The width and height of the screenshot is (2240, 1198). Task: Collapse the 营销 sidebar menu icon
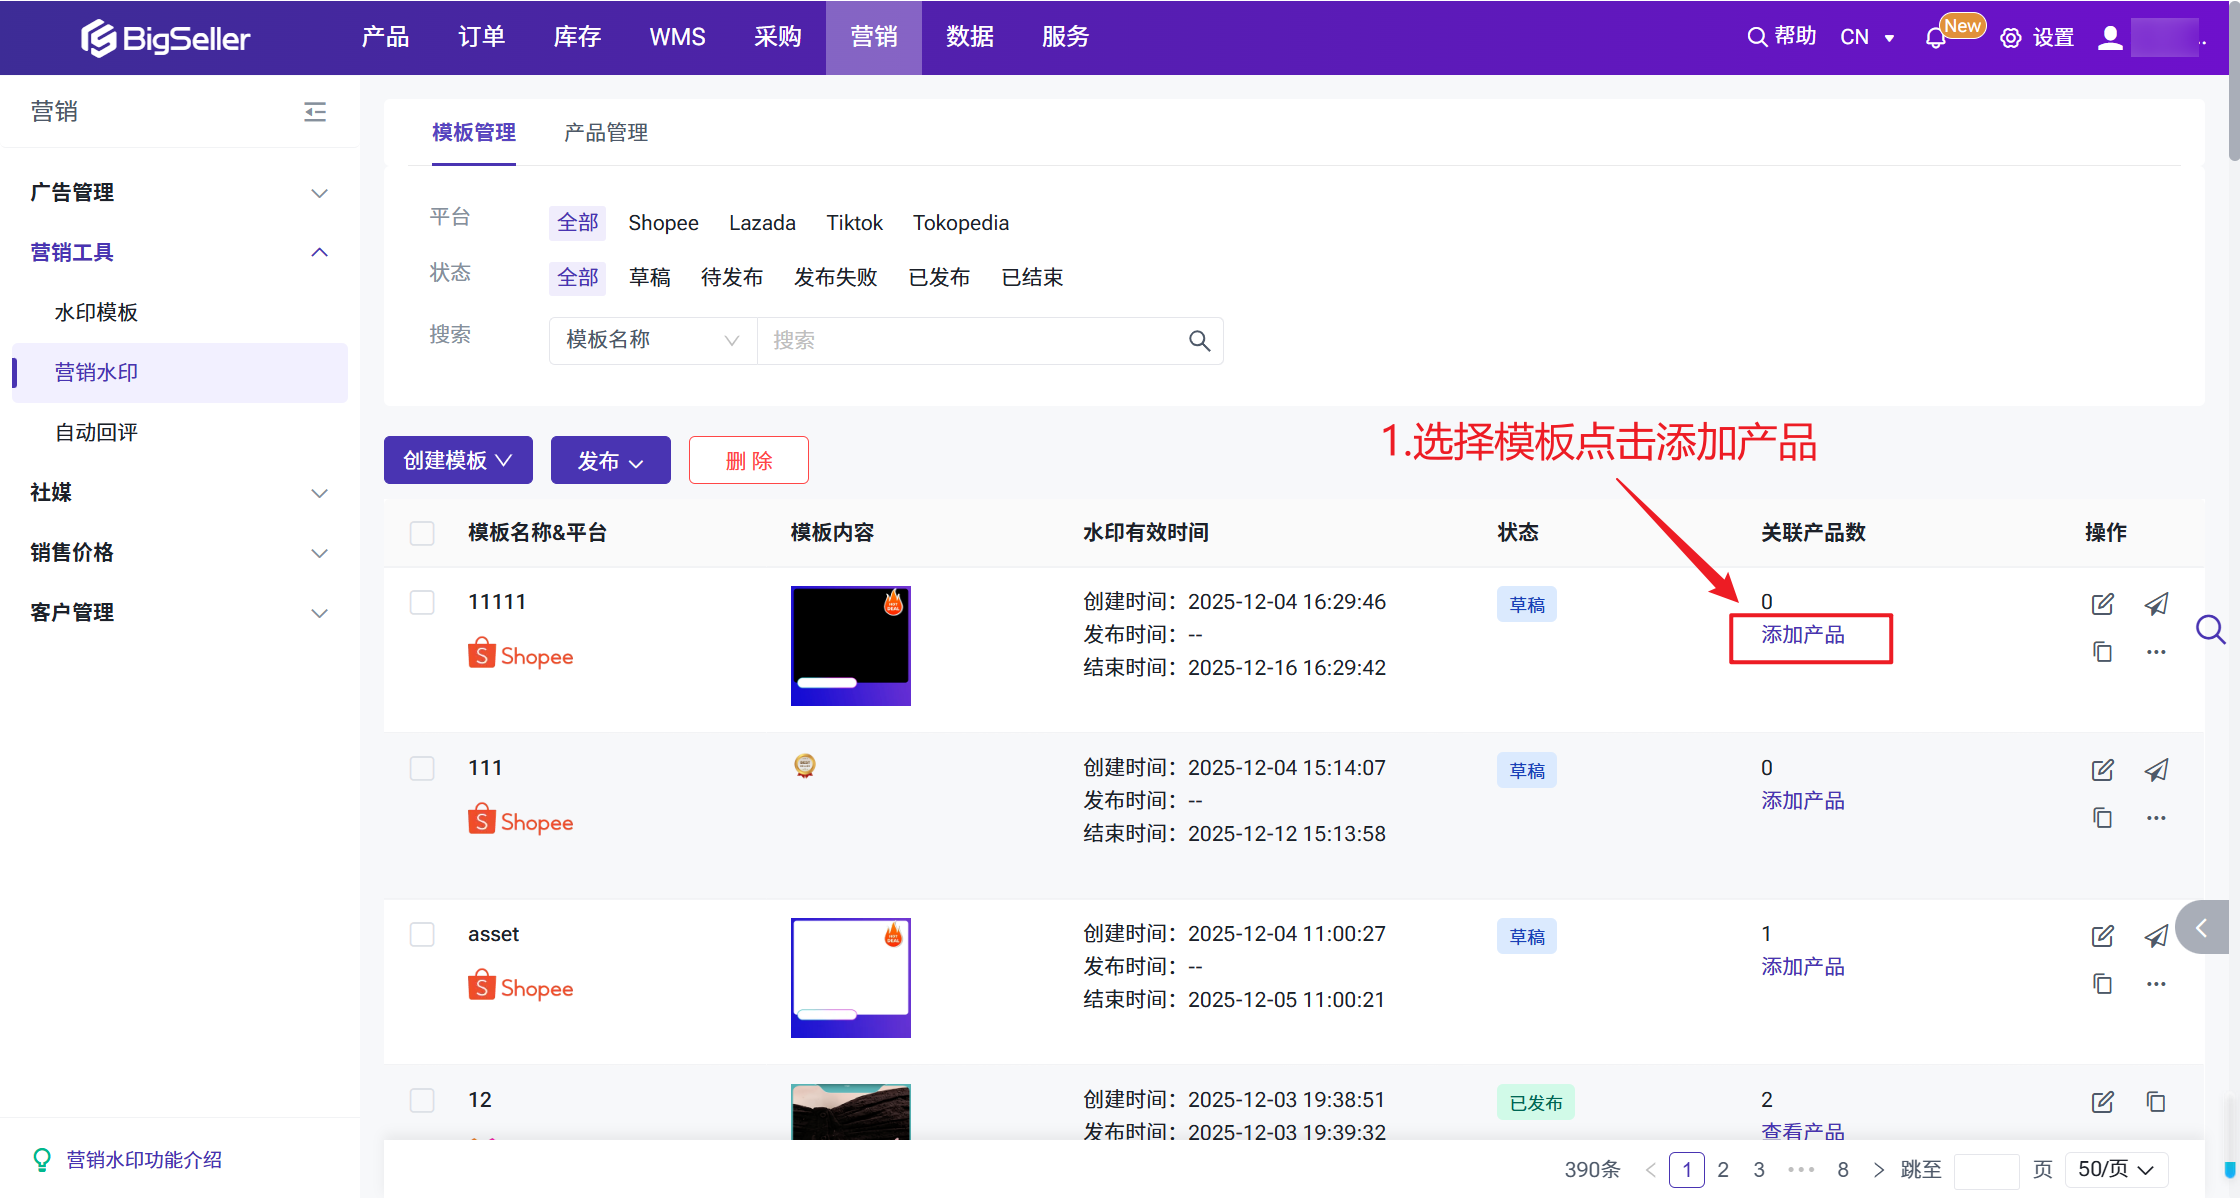click(315, 111)
